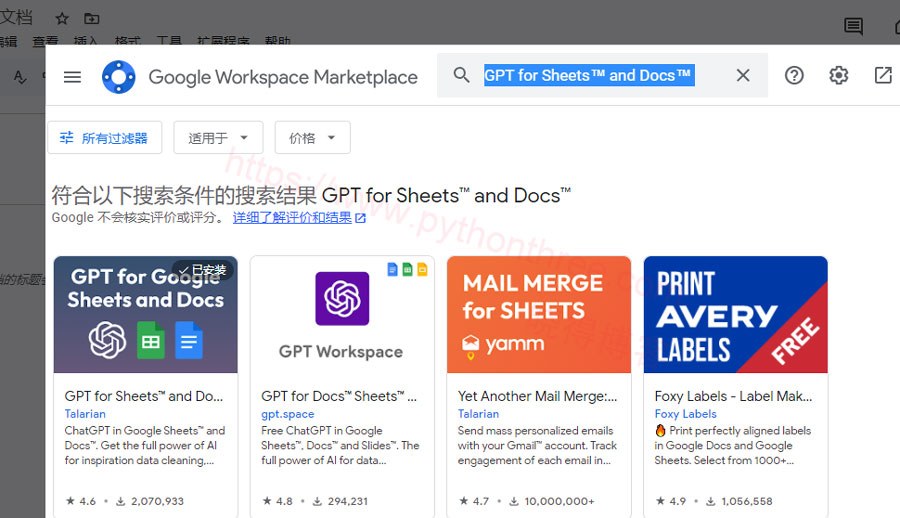This screenshot has width=900, height=518.
Task: Clear the search field with the X icon
Action: pos(743,75)
